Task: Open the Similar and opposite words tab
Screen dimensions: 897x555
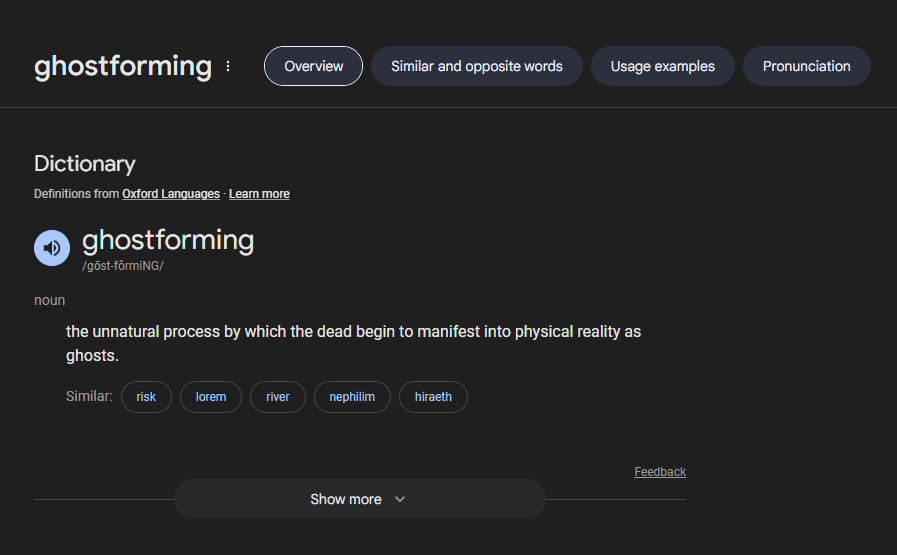Action: 476,66
